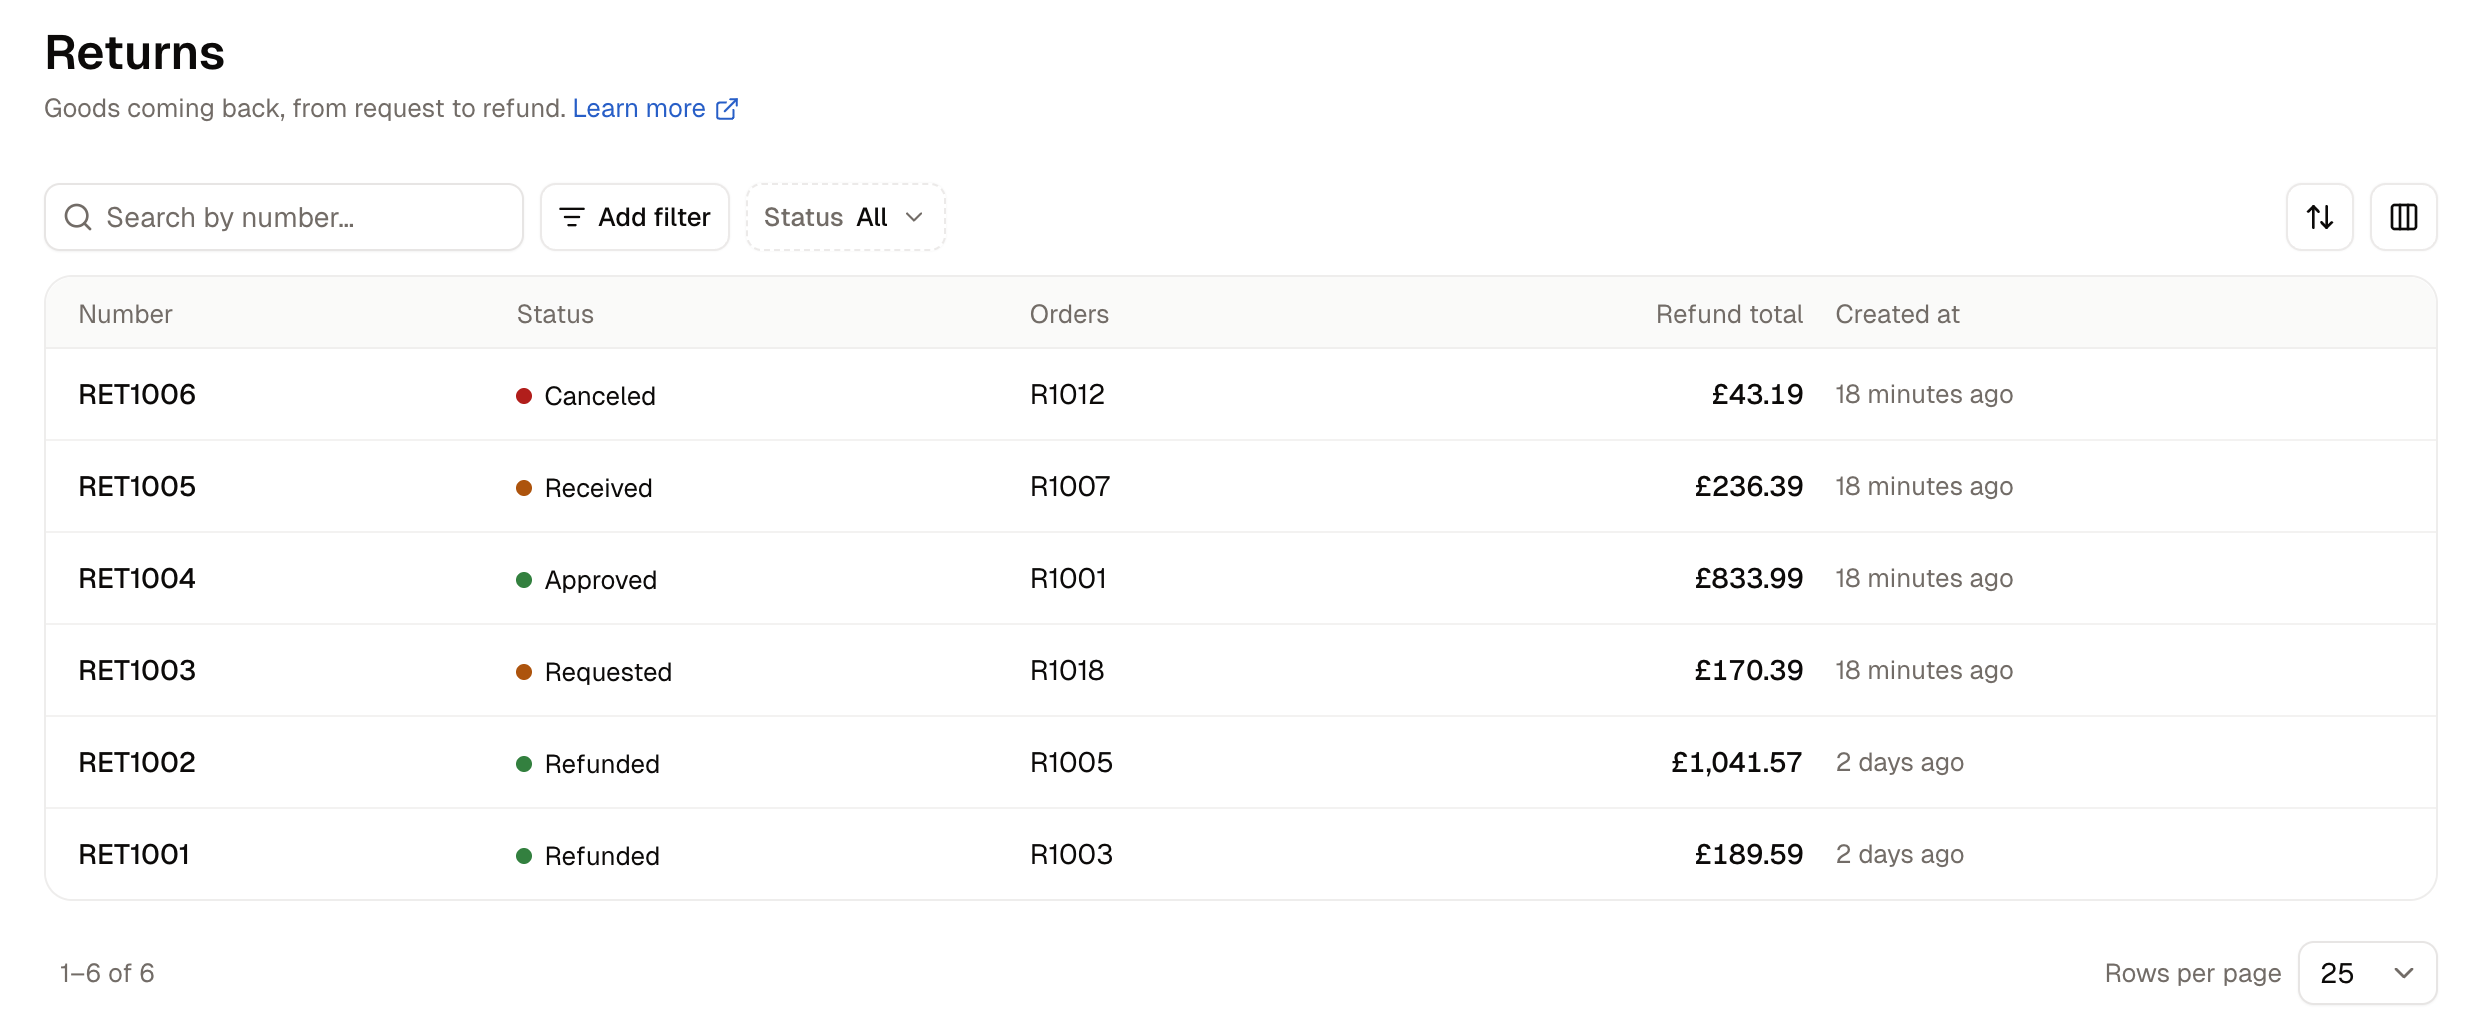Open return RET1002
Screen dimensions: 2484x1018
coord(137,762)
